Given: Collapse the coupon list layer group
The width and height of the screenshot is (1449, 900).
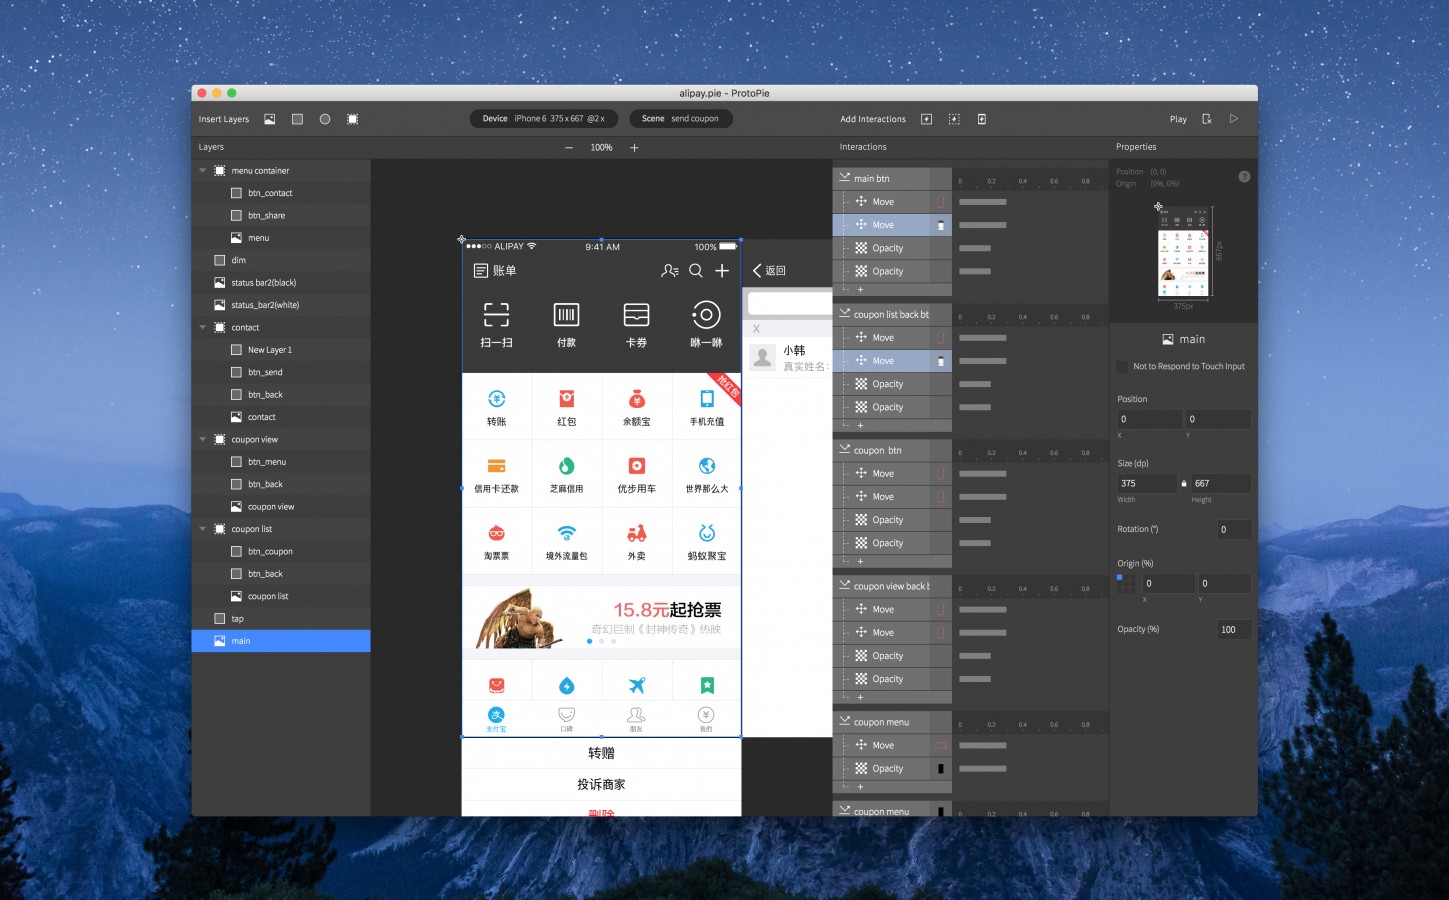Looking at the screenshot, I should point(203,528).
